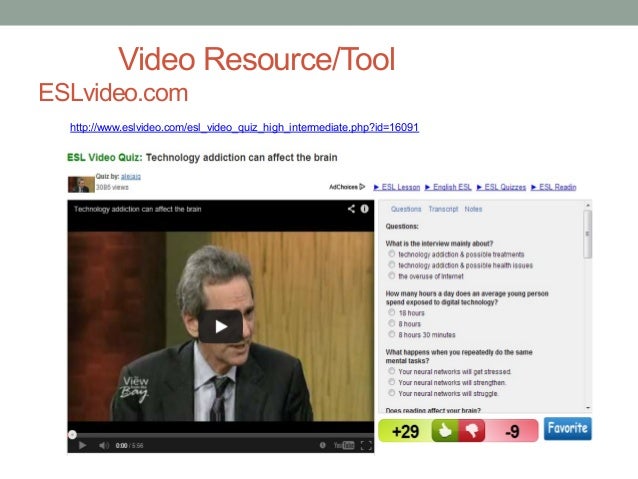Switch to the Questions tab

coord(406,209)
